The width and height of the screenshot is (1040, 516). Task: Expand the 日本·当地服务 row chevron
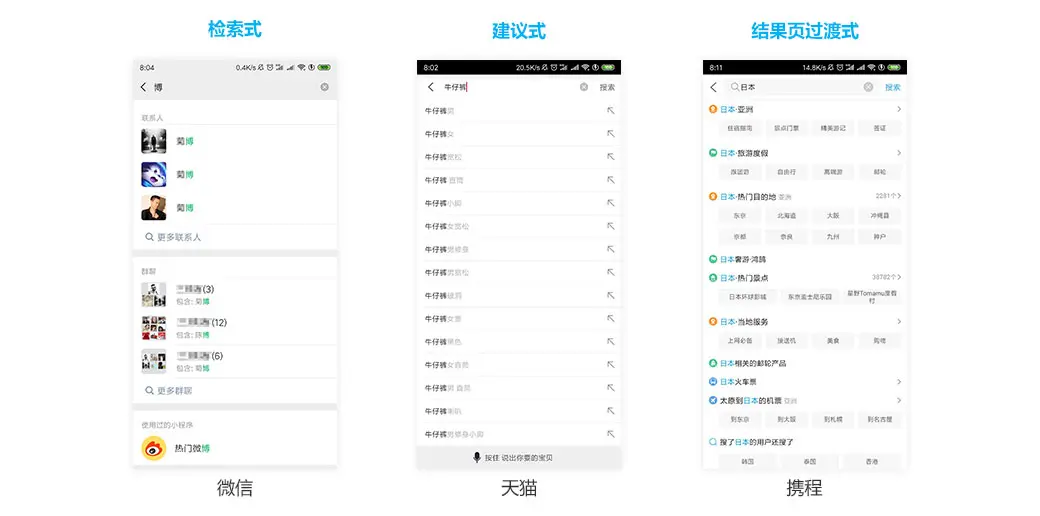tap(899, 322)
